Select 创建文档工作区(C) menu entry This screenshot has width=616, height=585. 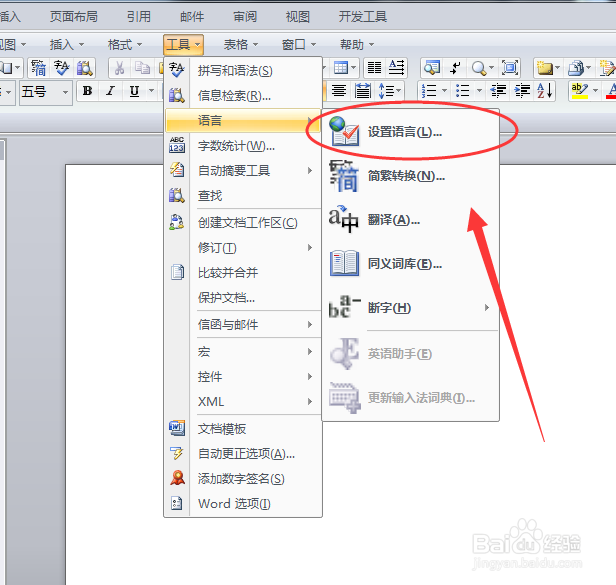pyautogui.click(x=243, y=222)
